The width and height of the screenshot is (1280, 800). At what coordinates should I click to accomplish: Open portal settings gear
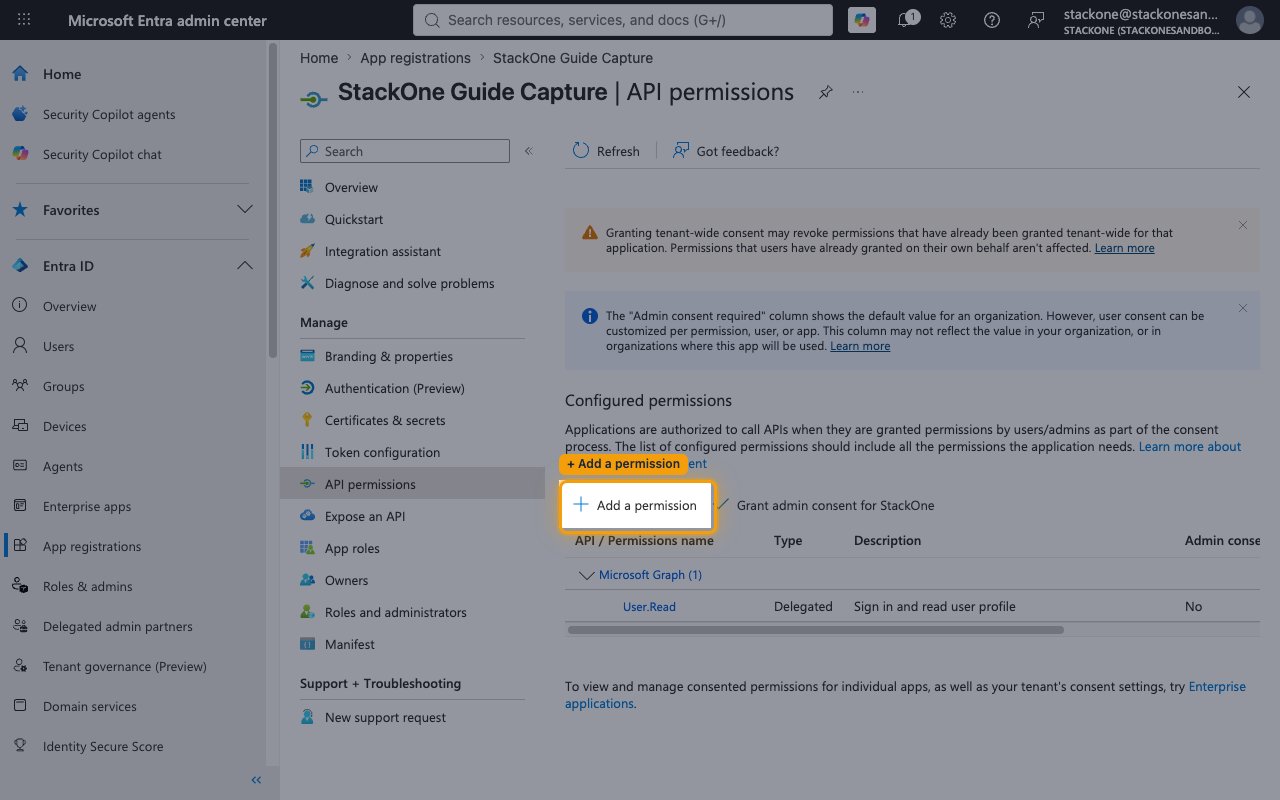948,20
